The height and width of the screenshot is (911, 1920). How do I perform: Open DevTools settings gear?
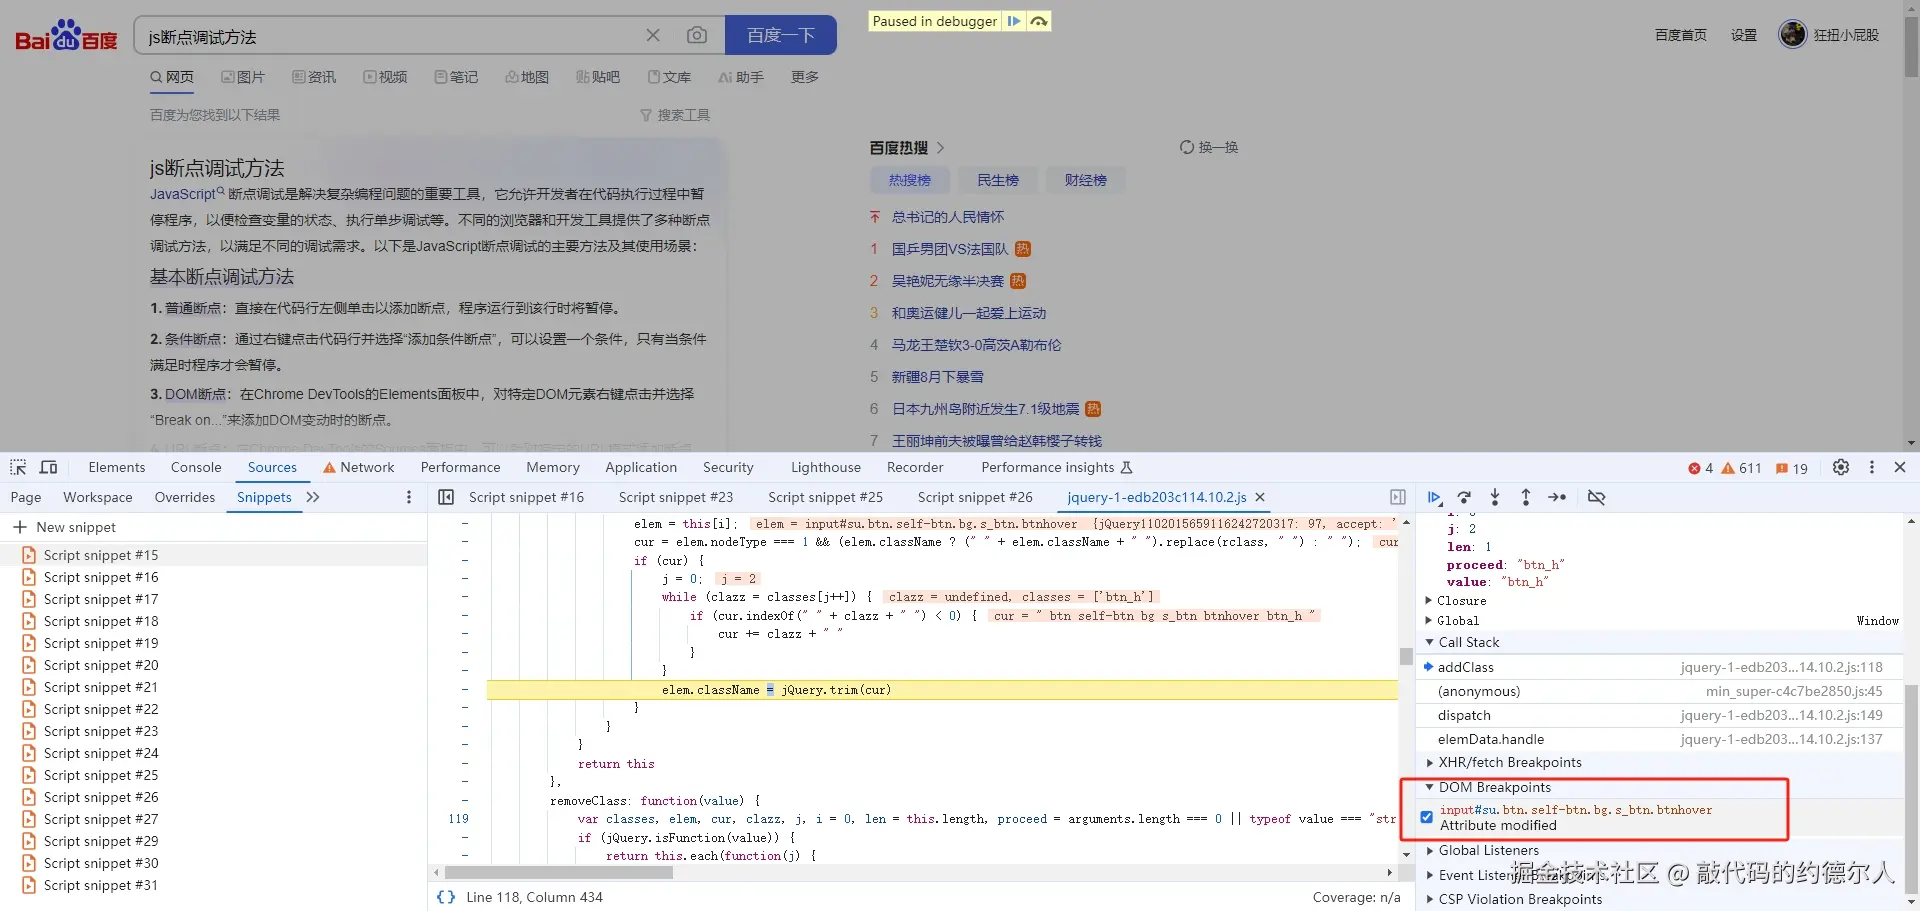pos(1841,467)
